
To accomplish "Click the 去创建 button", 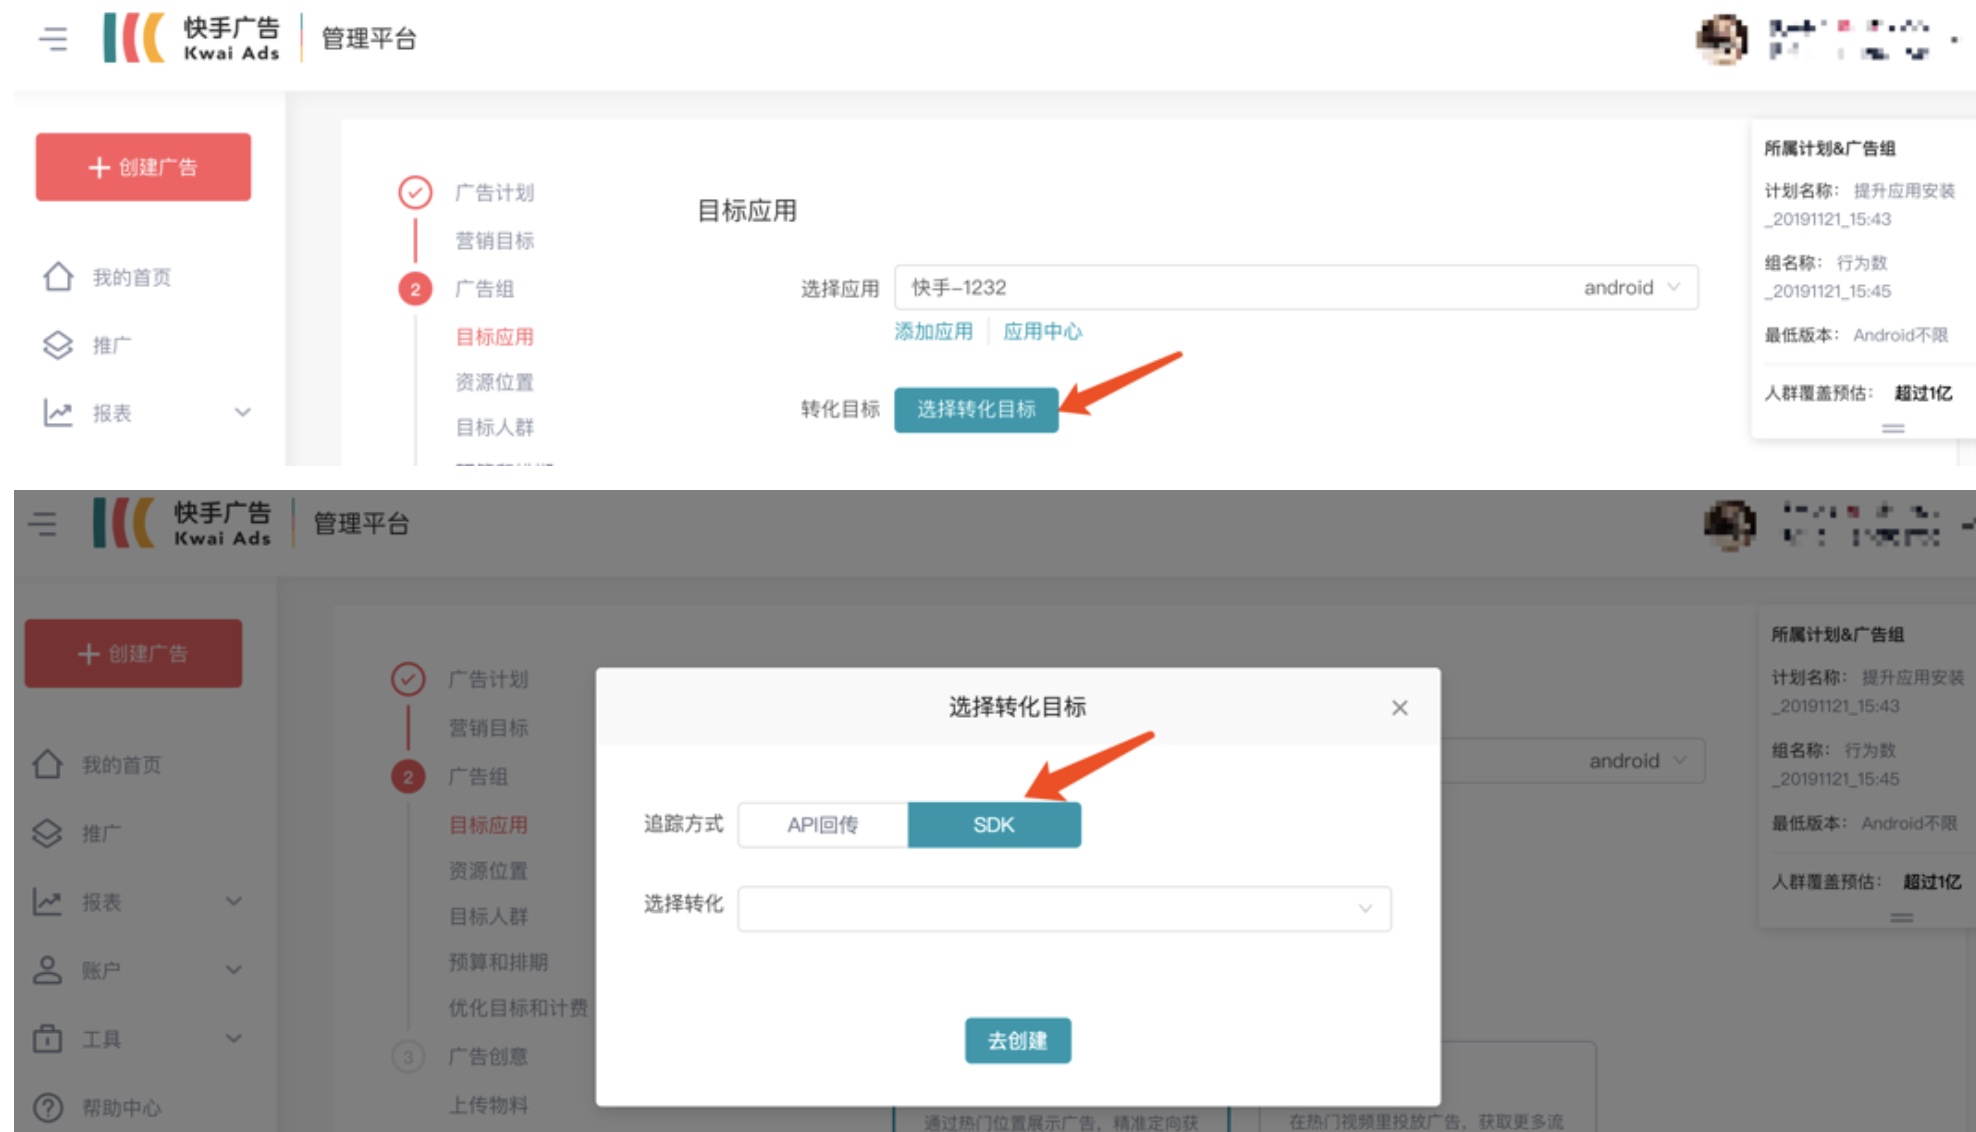I will coord(1018,1041).
